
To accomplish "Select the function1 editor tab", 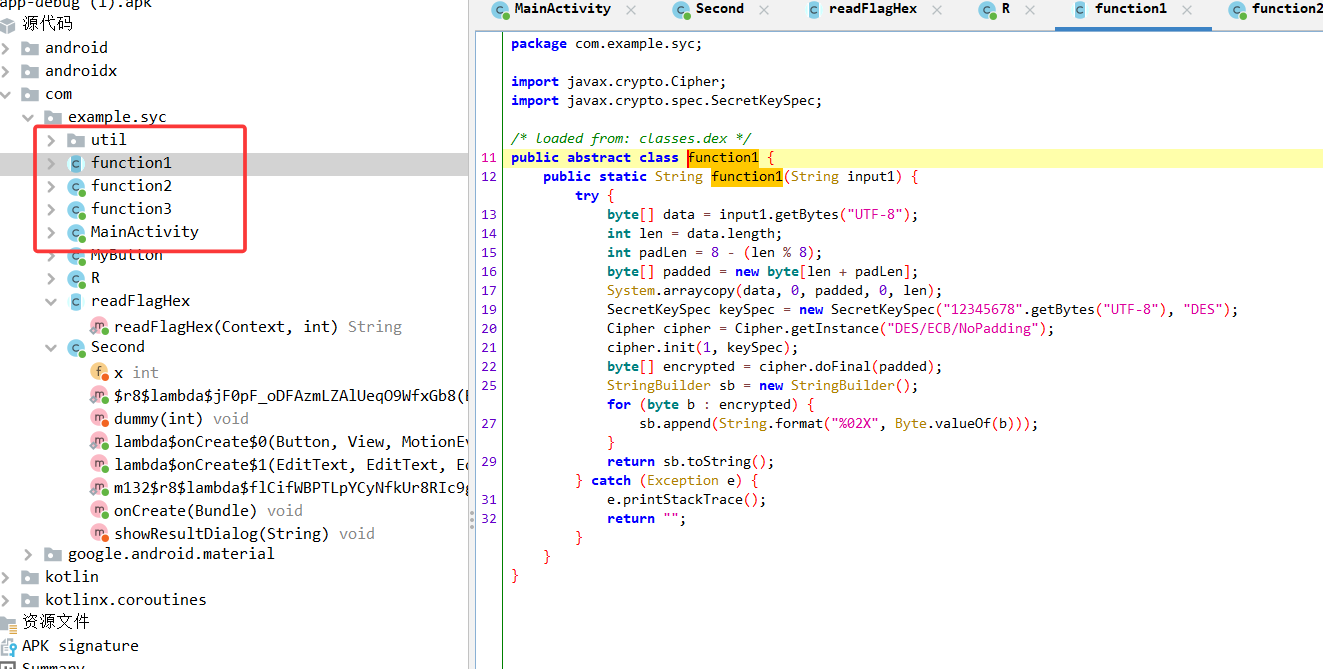I will pos(1130,9).
